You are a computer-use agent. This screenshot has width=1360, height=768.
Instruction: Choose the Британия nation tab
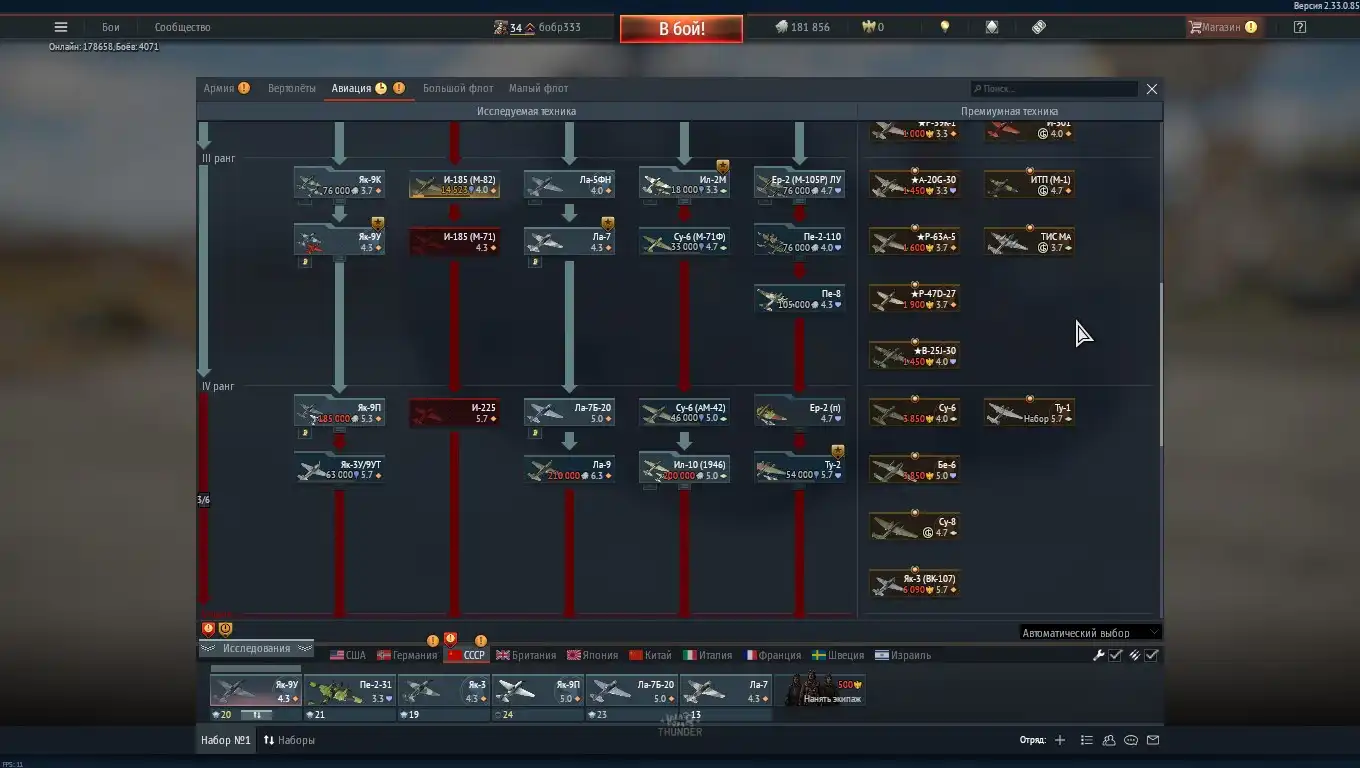tap(526, 656)
